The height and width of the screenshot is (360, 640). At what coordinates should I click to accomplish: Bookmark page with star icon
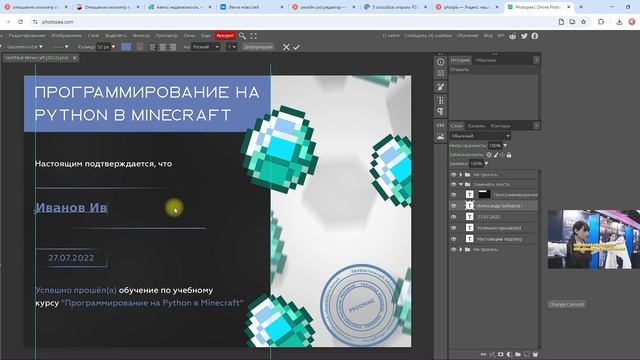coord(583,22)
